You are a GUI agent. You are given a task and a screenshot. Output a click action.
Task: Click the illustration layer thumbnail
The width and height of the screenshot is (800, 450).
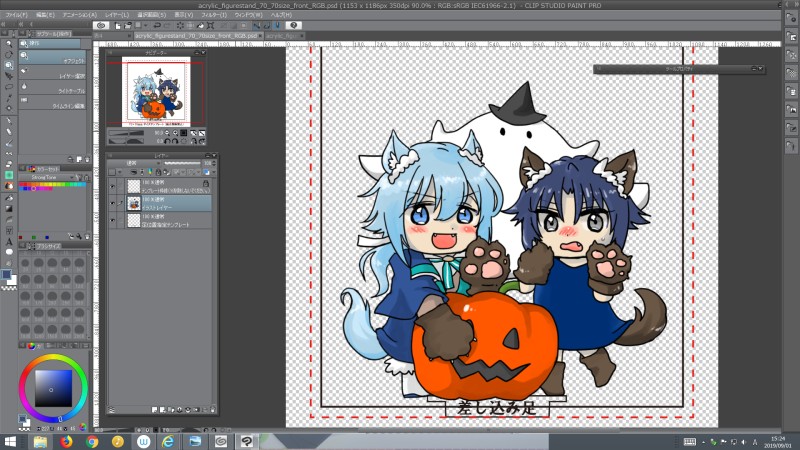point(134,203)
